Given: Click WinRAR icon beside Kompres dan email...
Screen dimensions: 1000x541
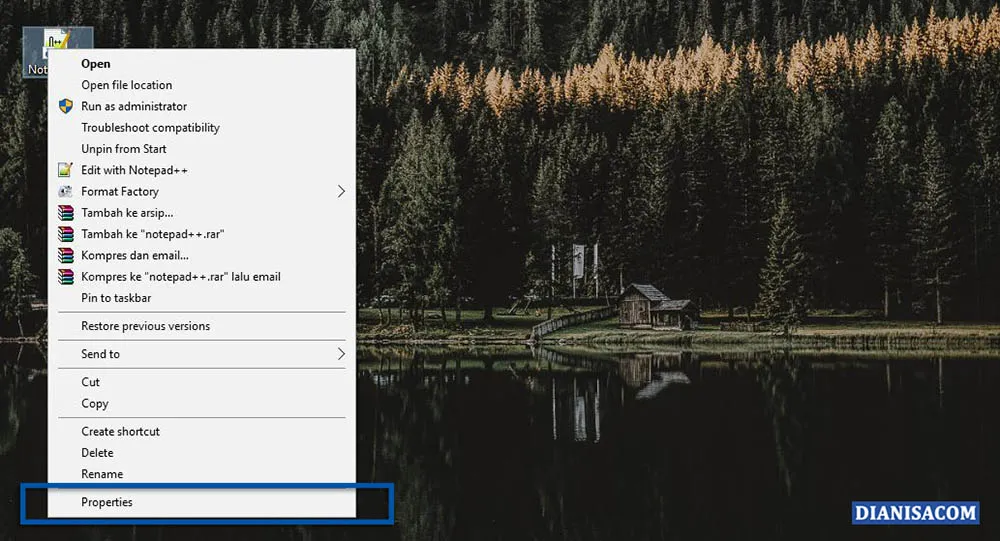Looking at the screenshot, I should pyautogui.click(x=65, y=255).
